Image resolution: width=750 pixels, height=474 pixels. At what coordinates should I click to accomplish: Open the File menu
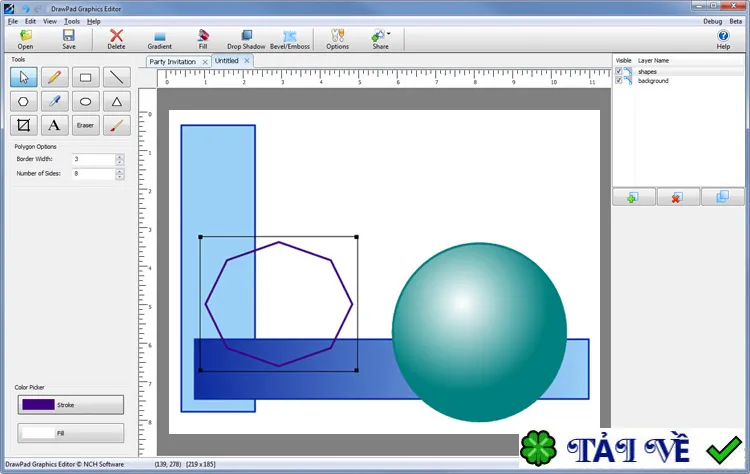[13, 22]
